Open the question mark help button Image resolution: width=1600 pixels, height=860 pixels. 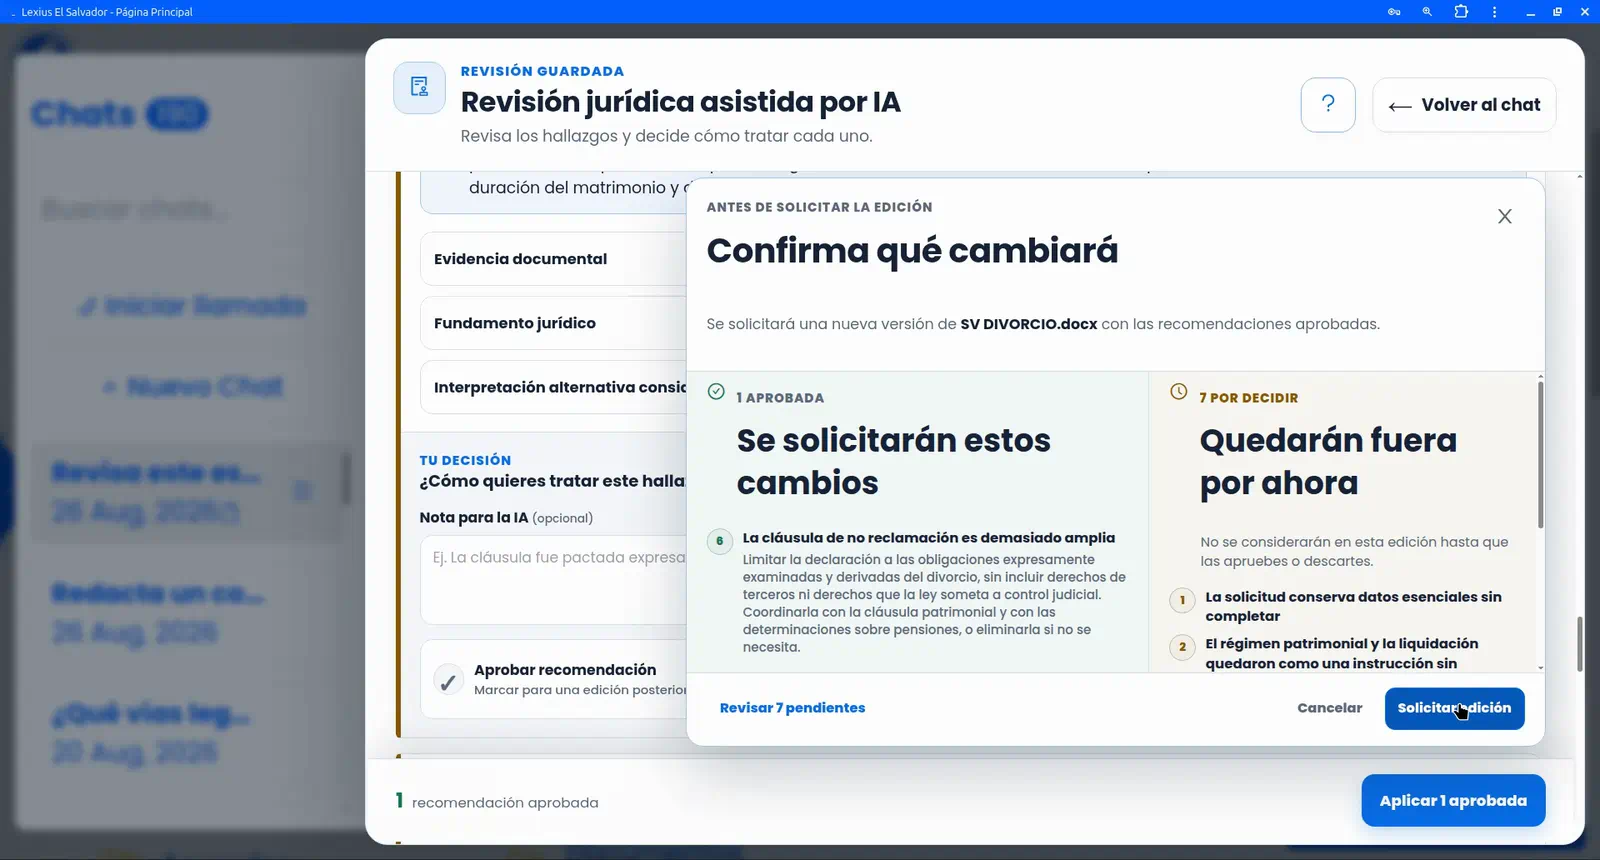(1328, 105)
